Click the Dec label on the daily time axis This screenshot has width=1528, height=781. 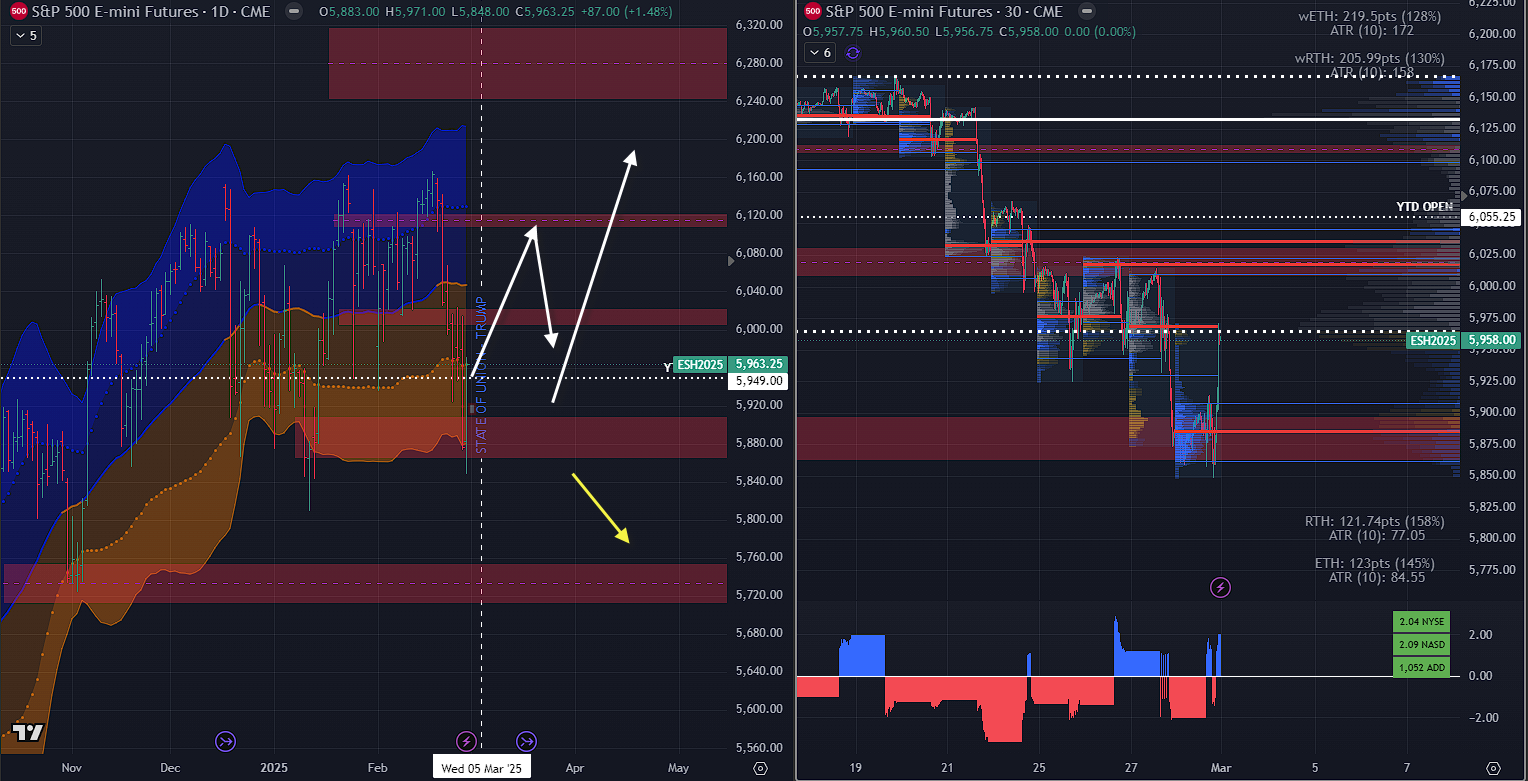tap(169, 768)
